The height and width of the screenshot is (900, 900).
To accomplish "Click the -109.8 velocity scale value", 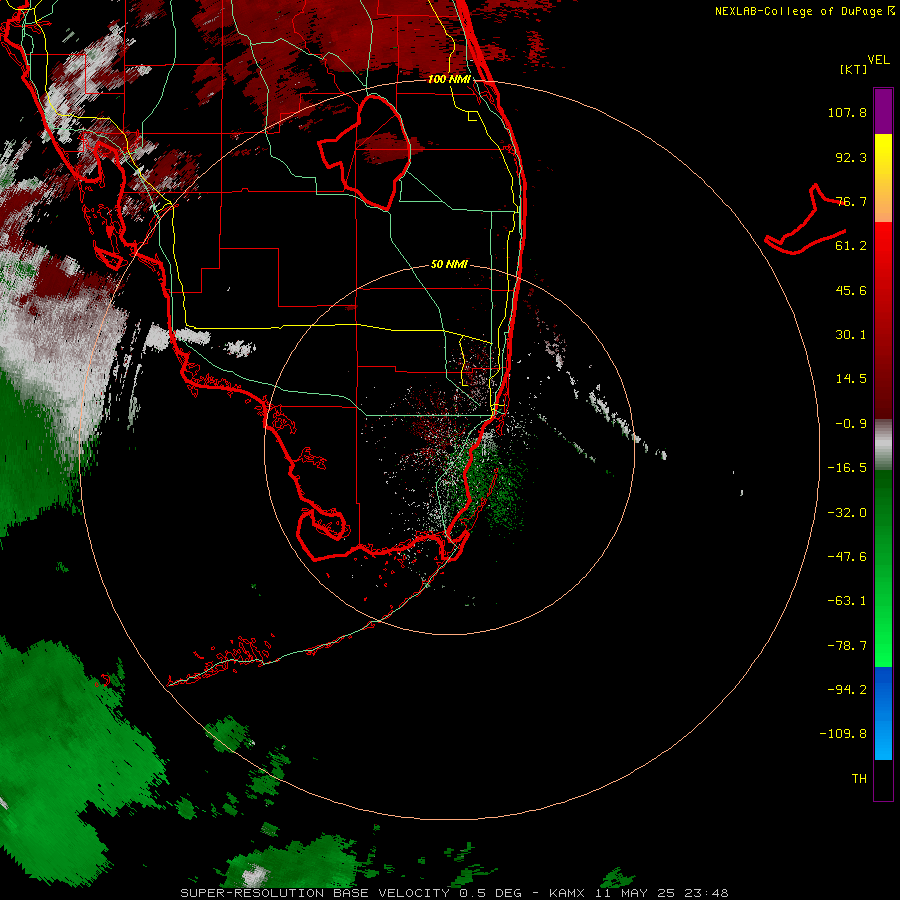I will point(843,734).
